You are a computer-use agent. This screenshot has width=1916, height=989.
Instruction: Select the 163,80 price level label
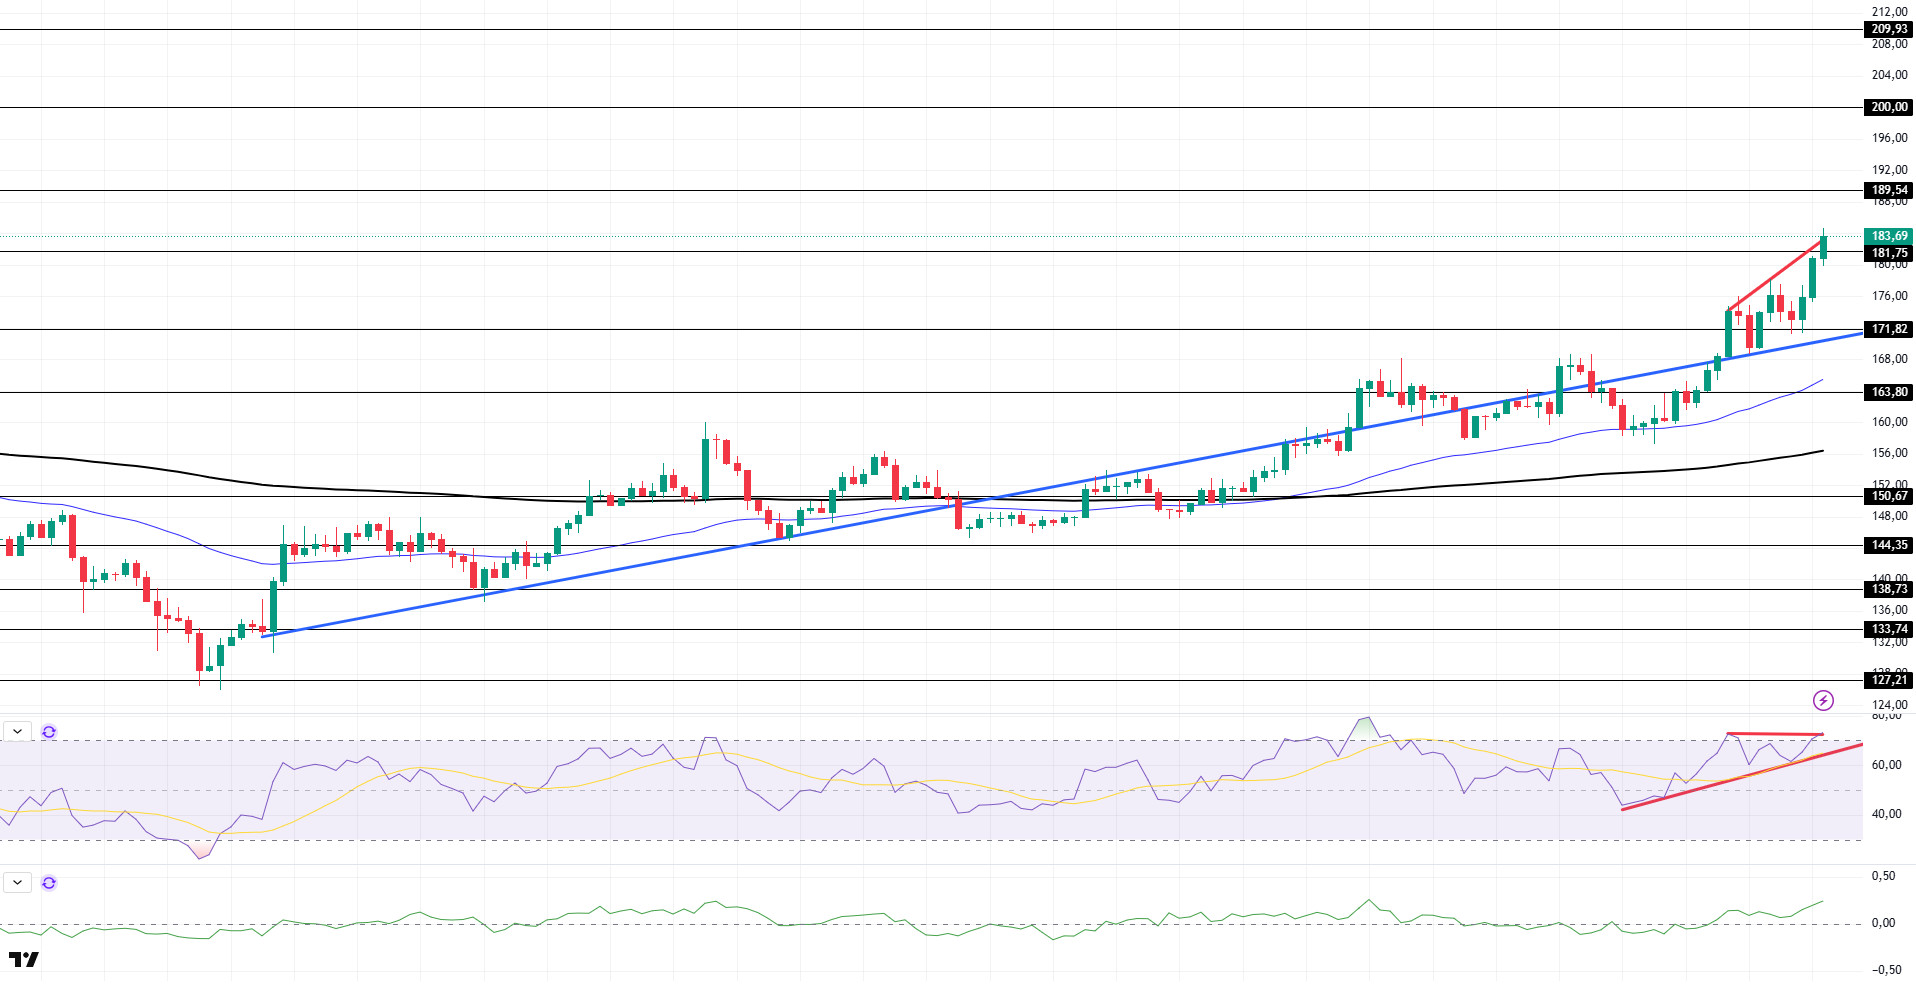click(x=1889, y=392)
